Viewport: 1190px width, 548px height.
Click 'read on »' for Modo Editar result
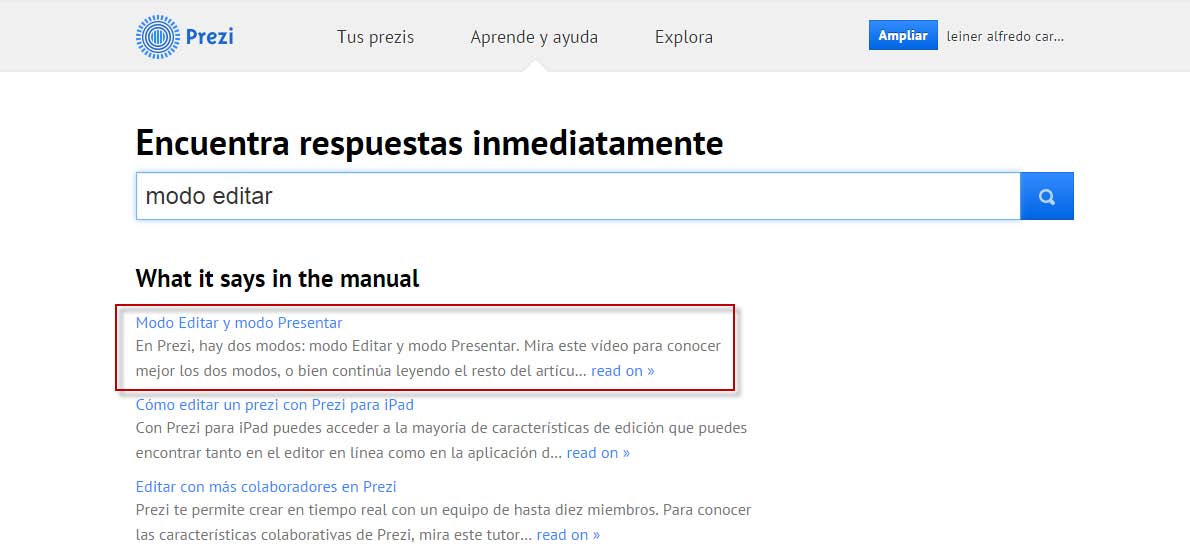tap(622, 370)
